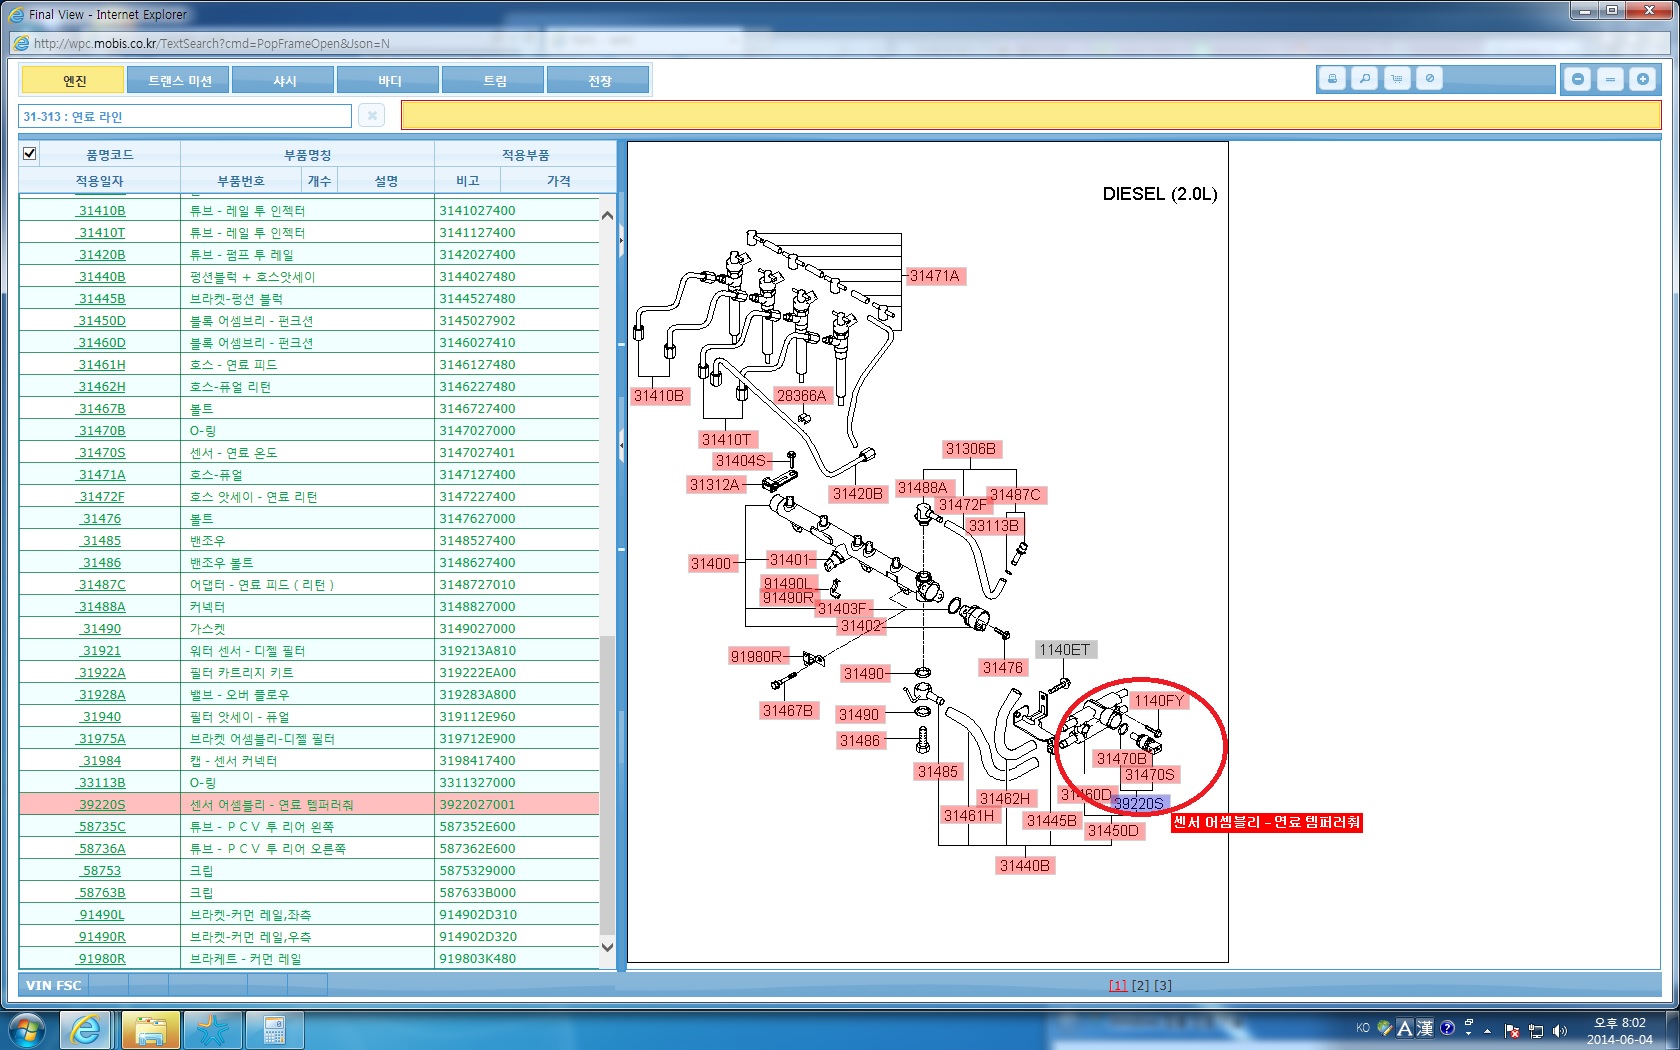This screenshot has height=1050, width=1680.
Task: Click diagram label 31471A
Action: pos(935,276)
